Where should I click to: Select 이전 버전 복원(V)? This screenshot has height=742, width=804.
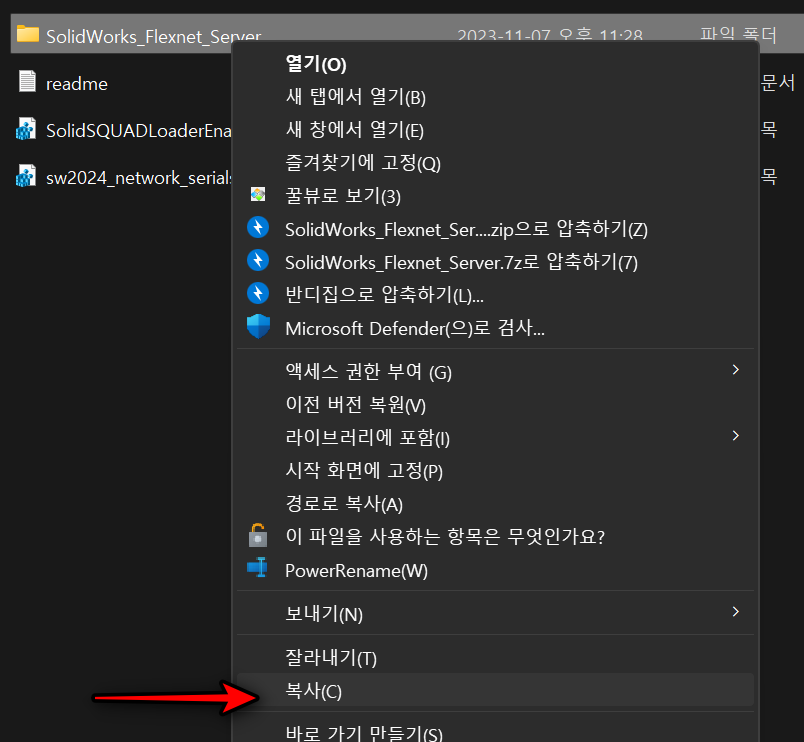495,405
